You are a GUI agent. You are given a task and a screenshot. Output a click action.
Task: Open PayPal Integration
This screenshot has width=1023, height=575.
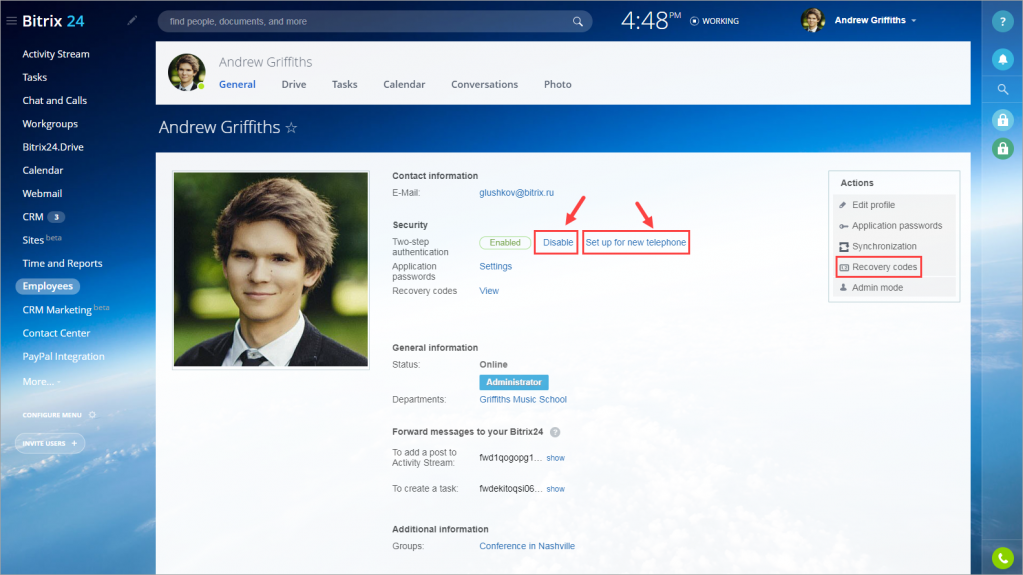point(63,356)
